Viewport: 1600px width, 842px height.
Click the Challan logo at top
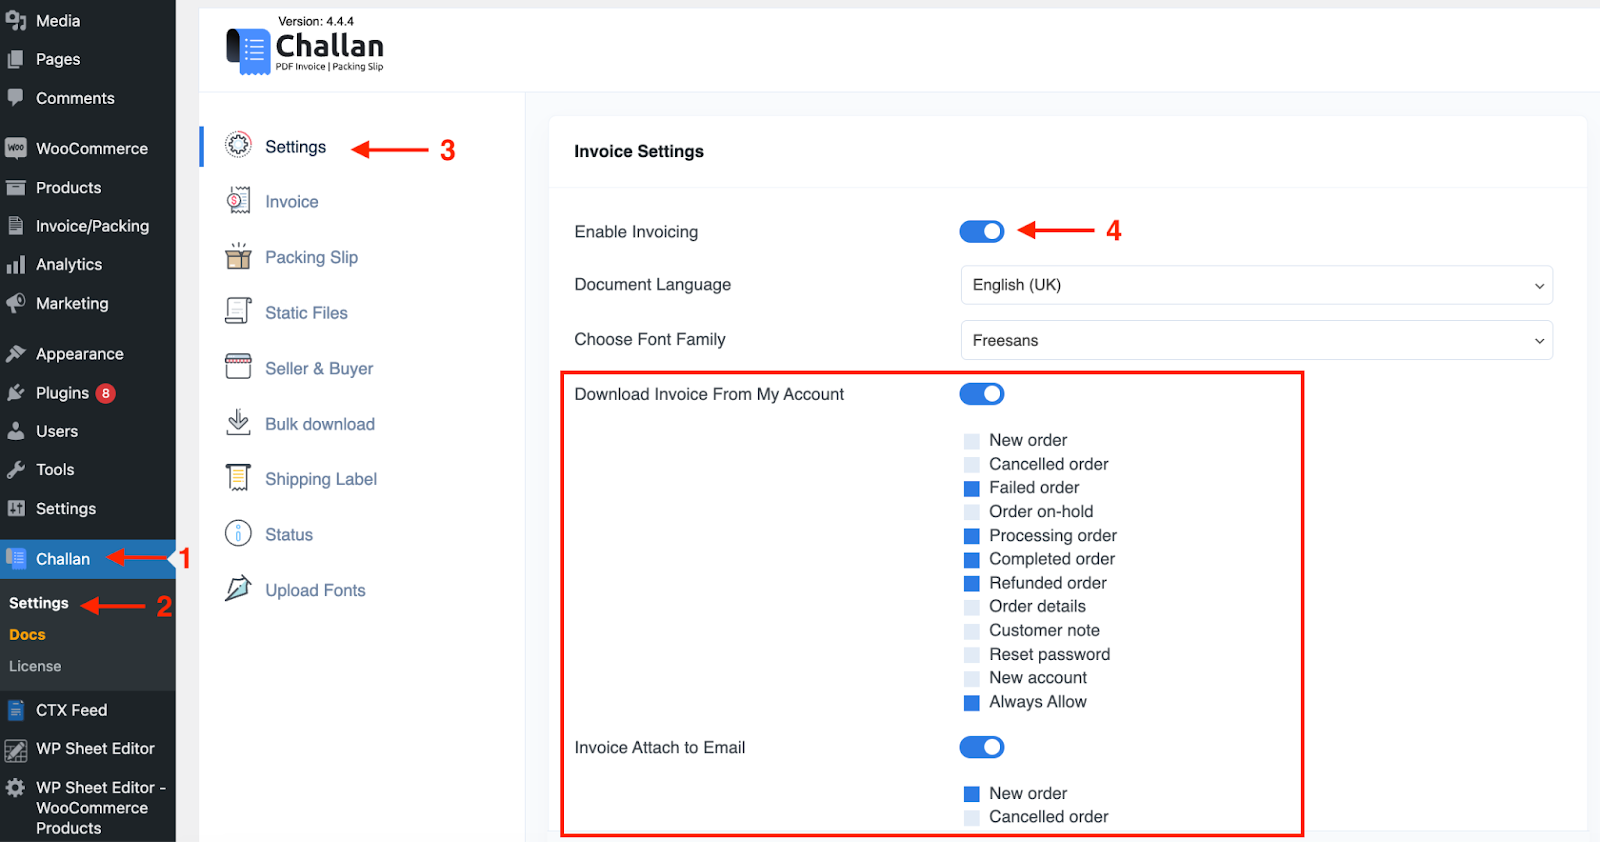click(x=305, y=50)
